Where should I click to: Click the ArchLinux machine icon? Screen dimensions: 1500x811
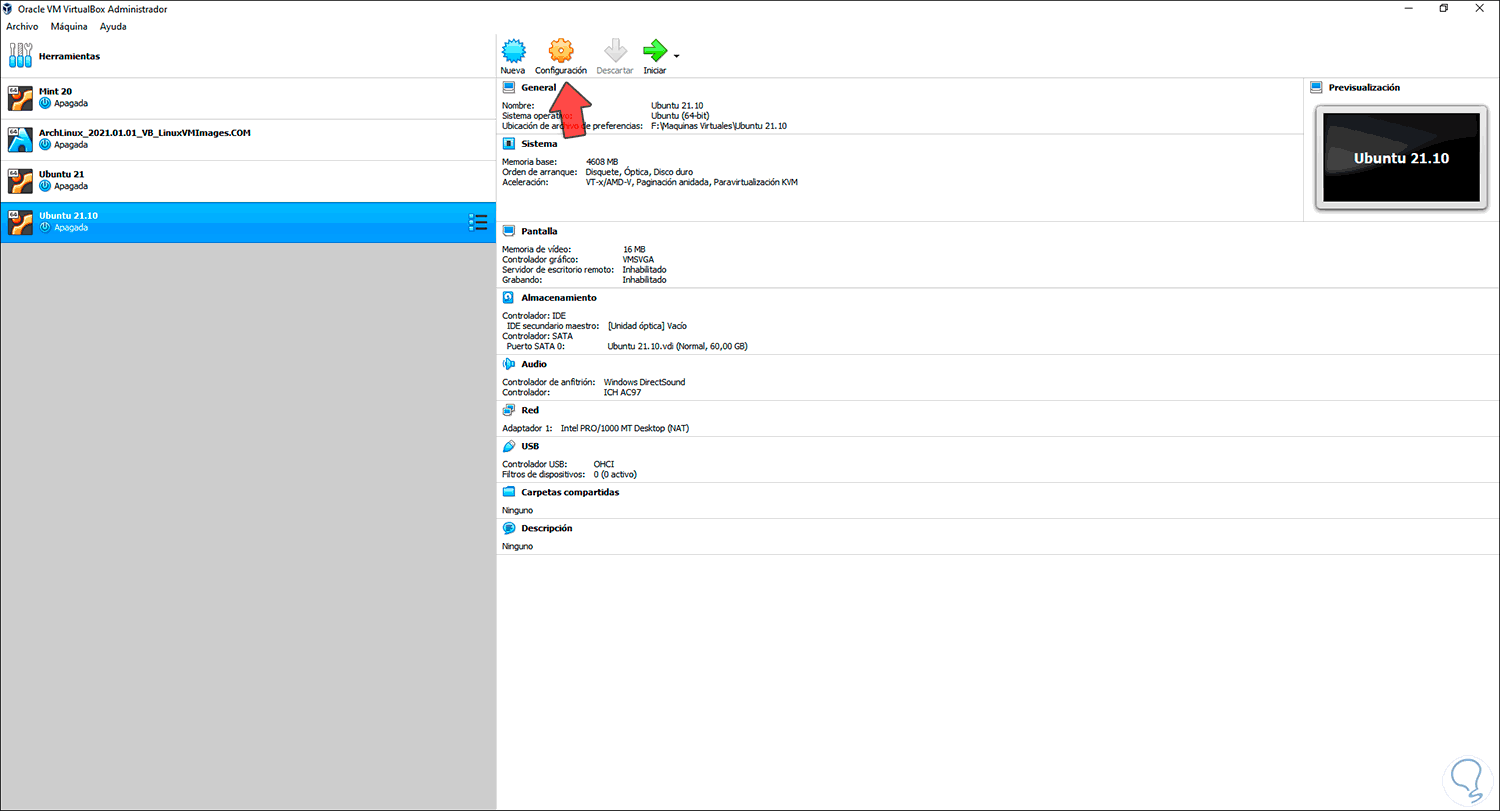[20, 138]
